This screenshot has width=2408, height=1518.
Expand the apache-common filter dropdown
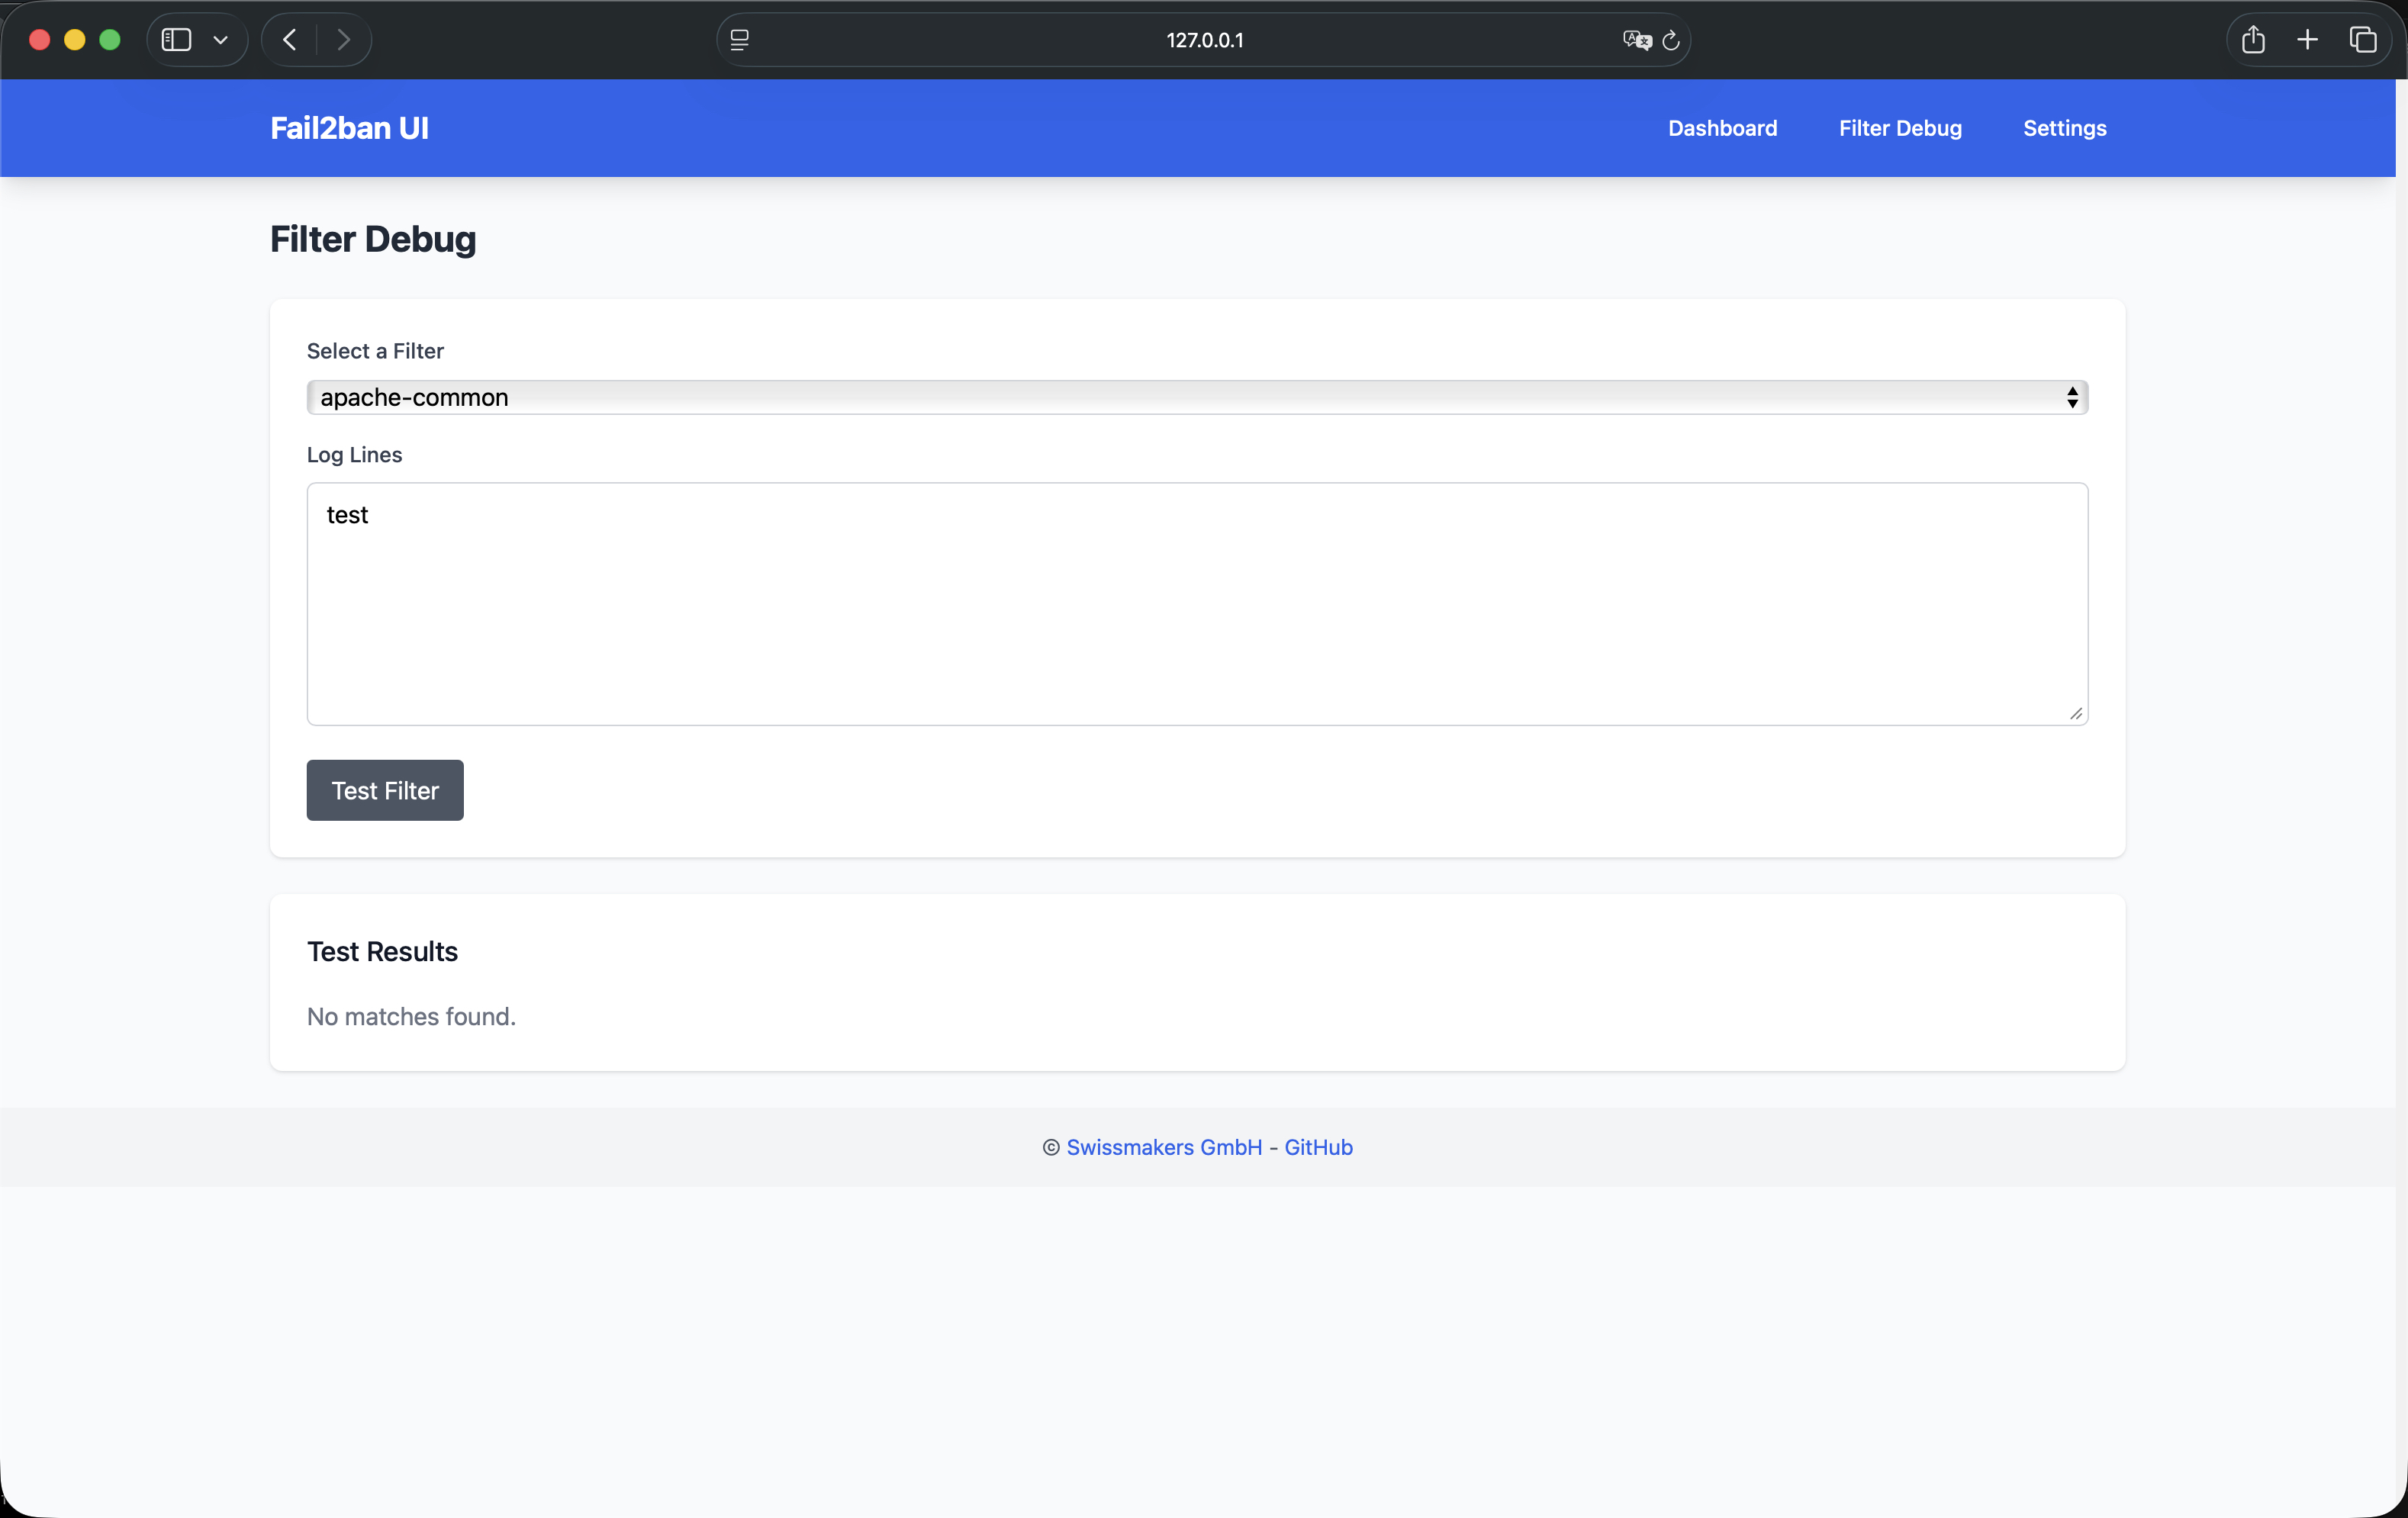1197,398
